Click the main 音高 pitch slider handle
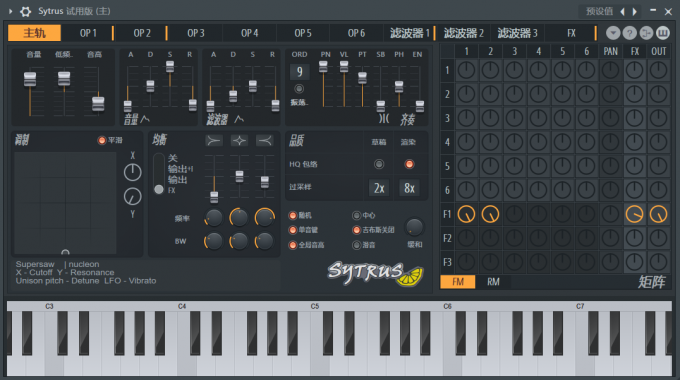The width and height of the screenshot is (680, 380). tap(98, 104)
